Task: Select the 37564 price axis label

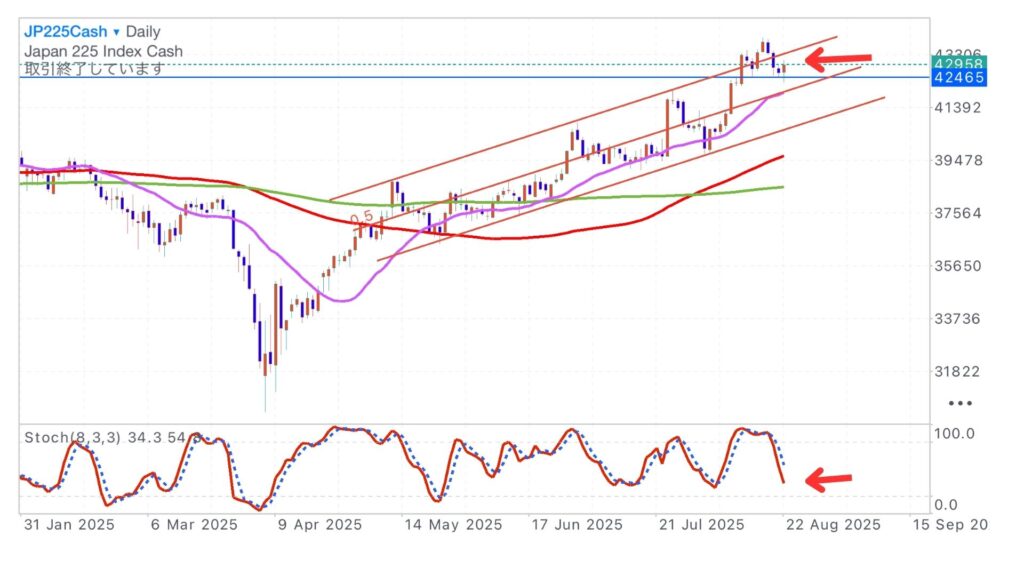Action: click(x=957, y=214)
